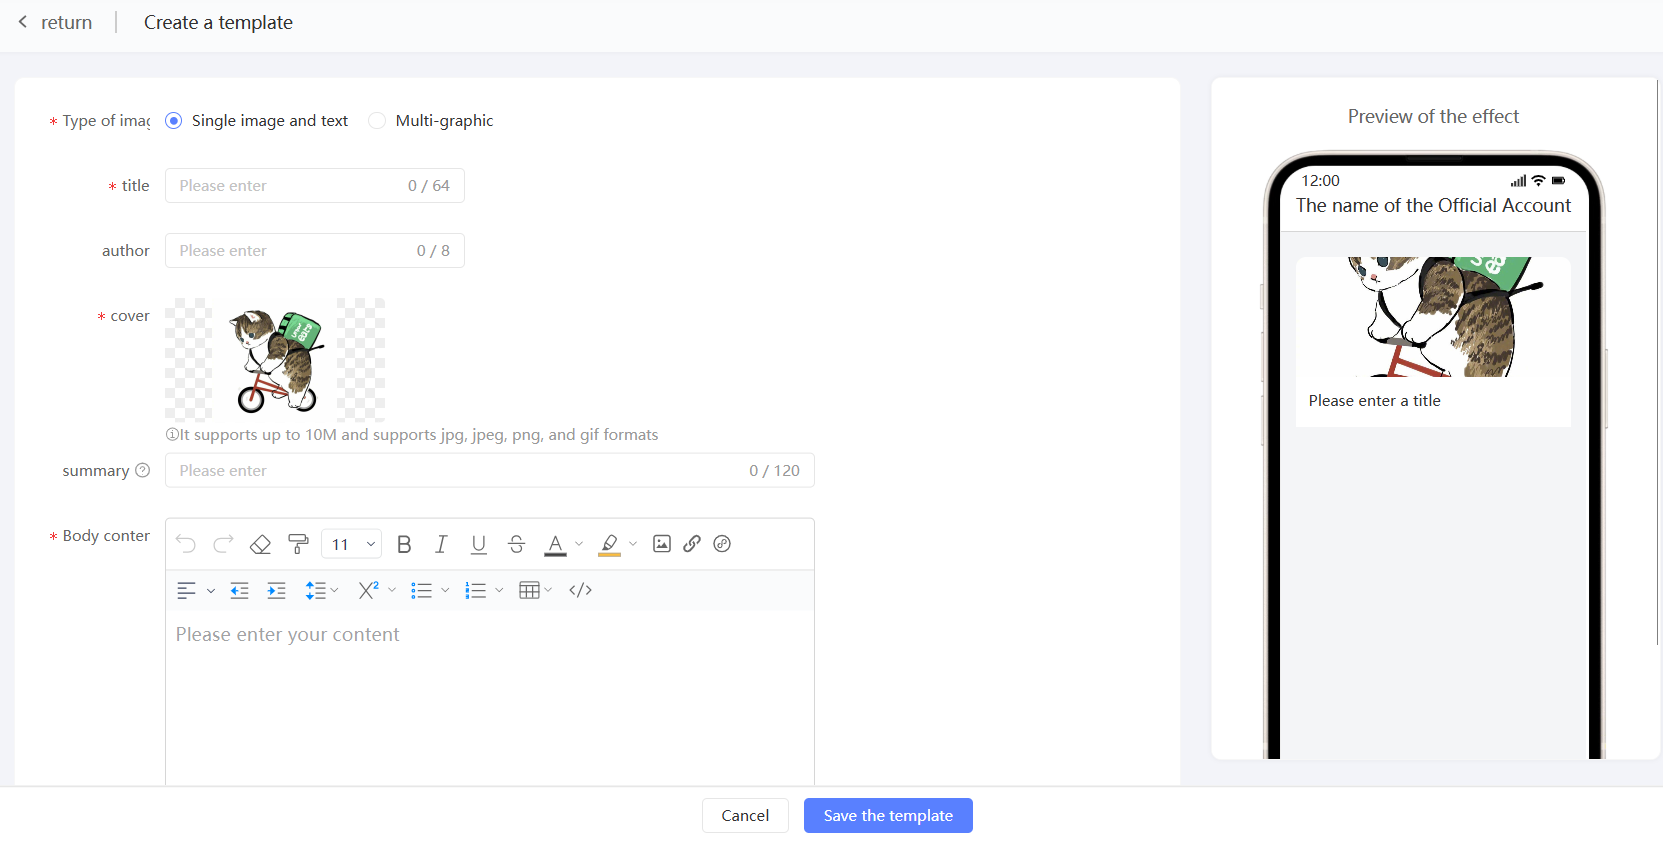Image resolution: width=1663 pixels, height=841 pixels.
Task: Click the return link
Action: point(66,22)
